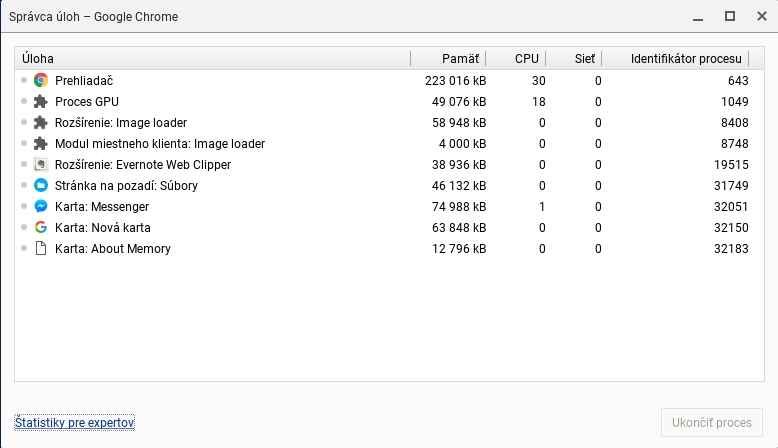This screenshot has width=778, height=448.
Task: Sort processes by CPU column header
Action: [x=526, y=59]
